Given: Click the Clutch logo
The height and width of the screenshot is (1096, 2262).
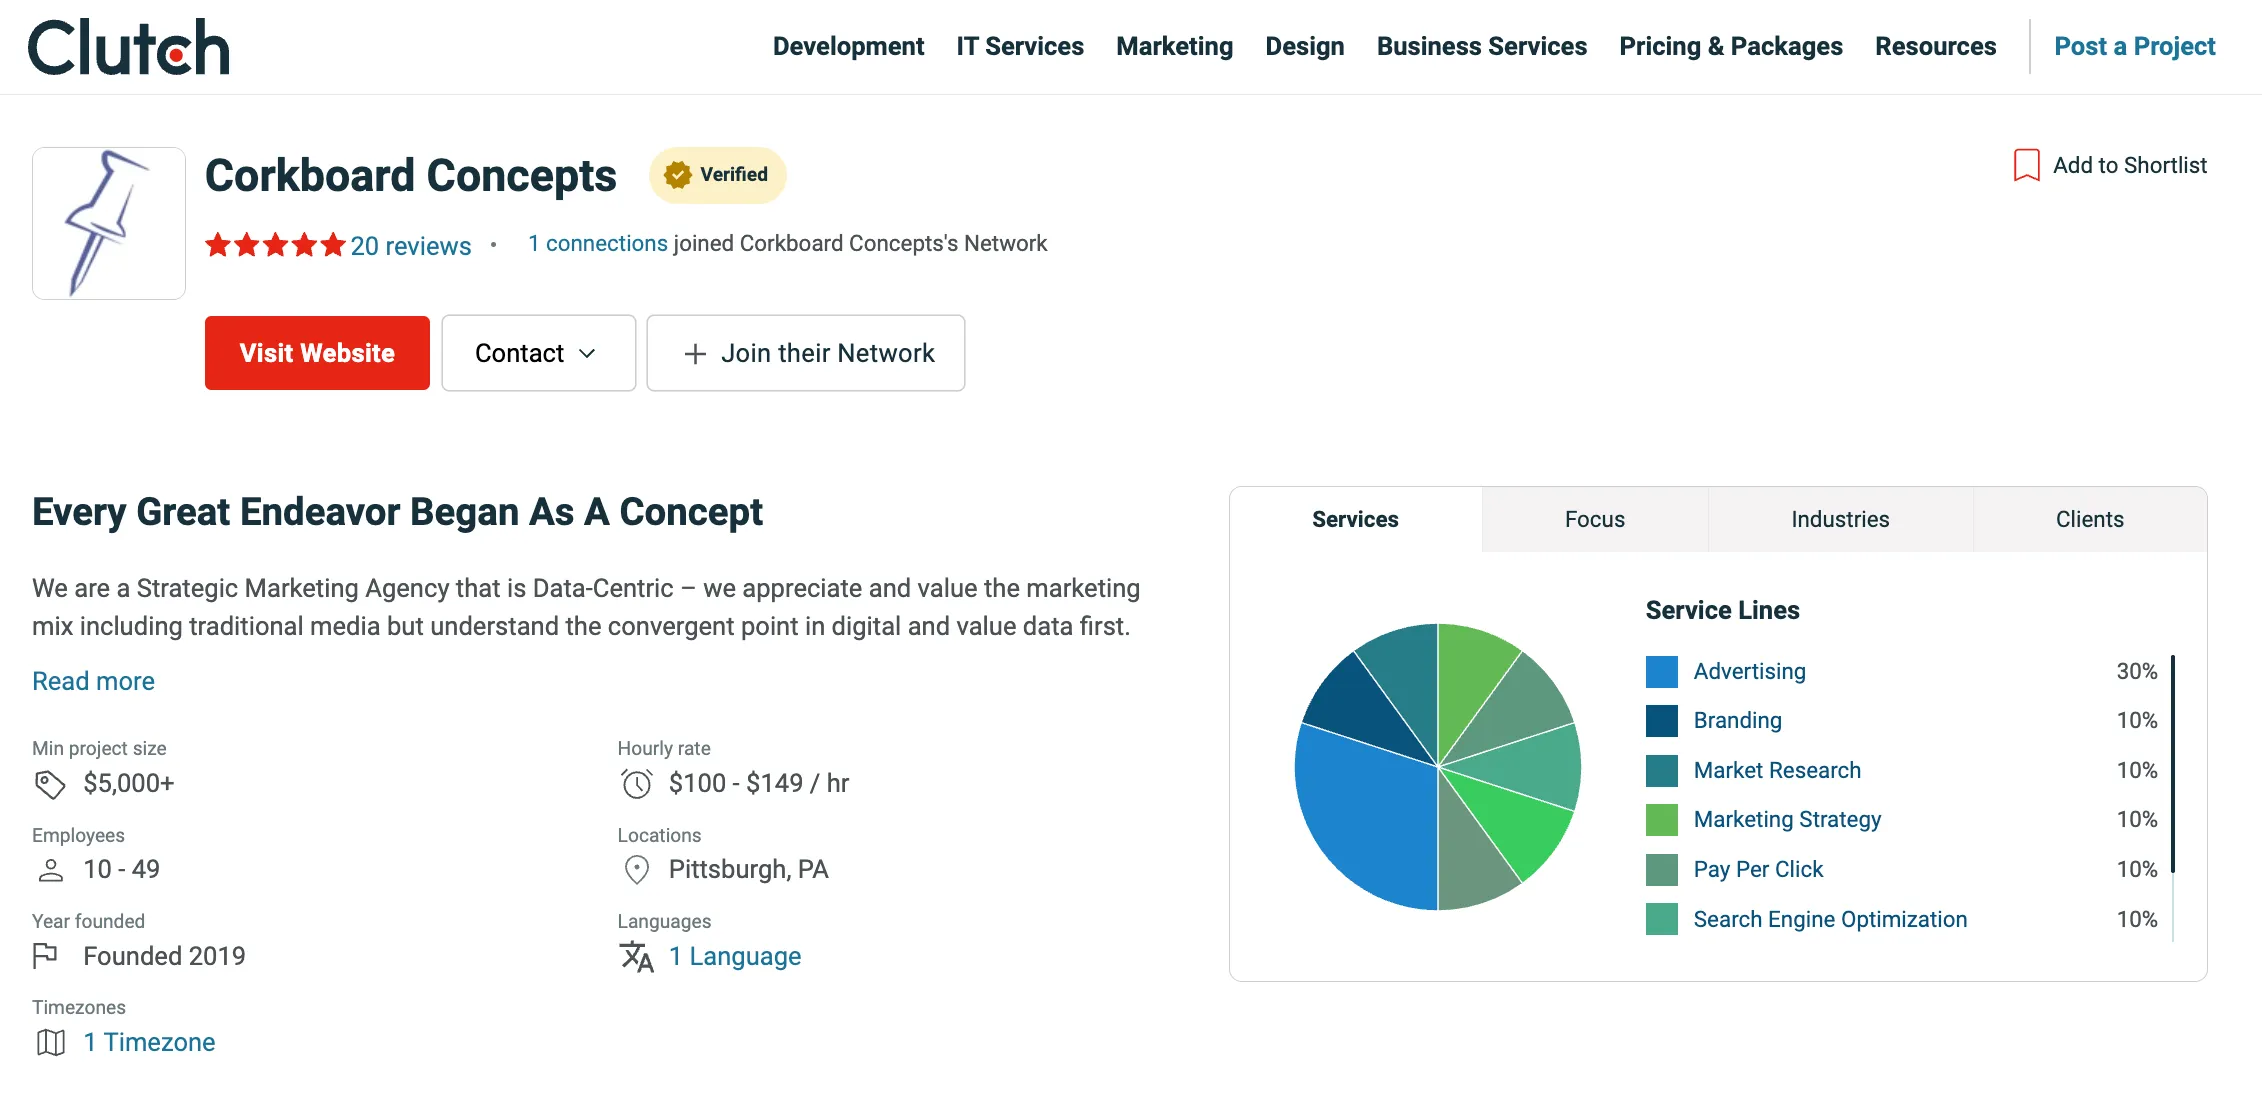Looking at the screenshot, I should tap(127, 46).
